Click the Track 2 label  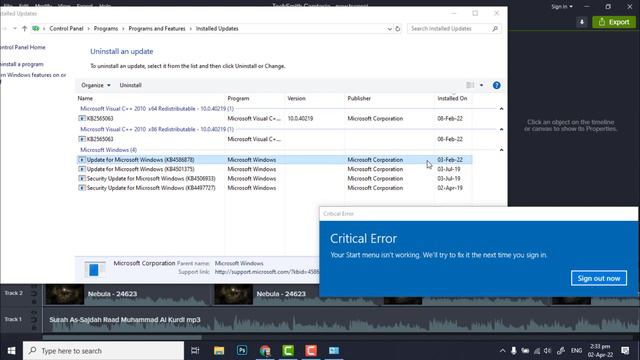point(13,293)
